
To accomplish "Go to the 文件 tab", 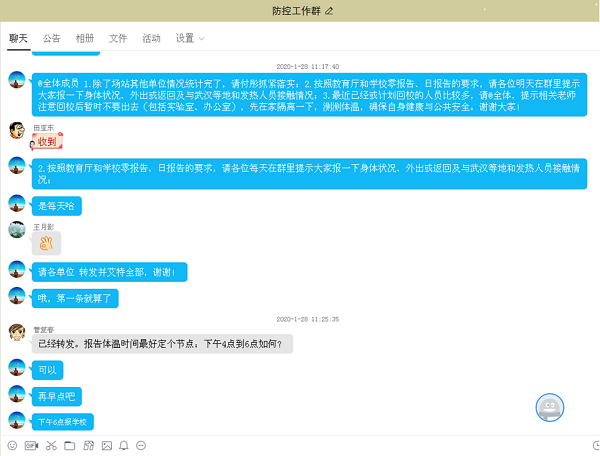I will [x=118, y=38].
